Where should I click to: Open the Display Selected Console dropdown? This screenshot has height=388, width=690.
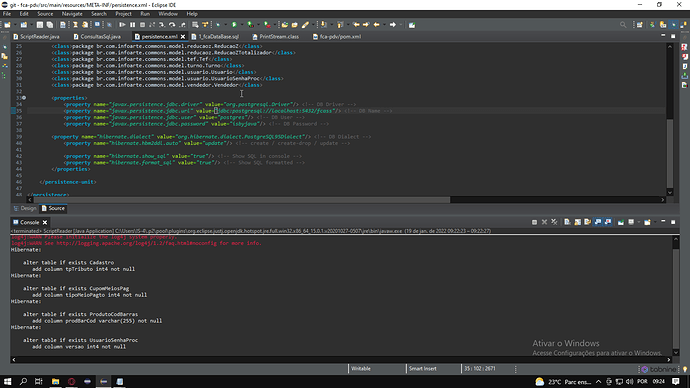click(x=639, y=222)
